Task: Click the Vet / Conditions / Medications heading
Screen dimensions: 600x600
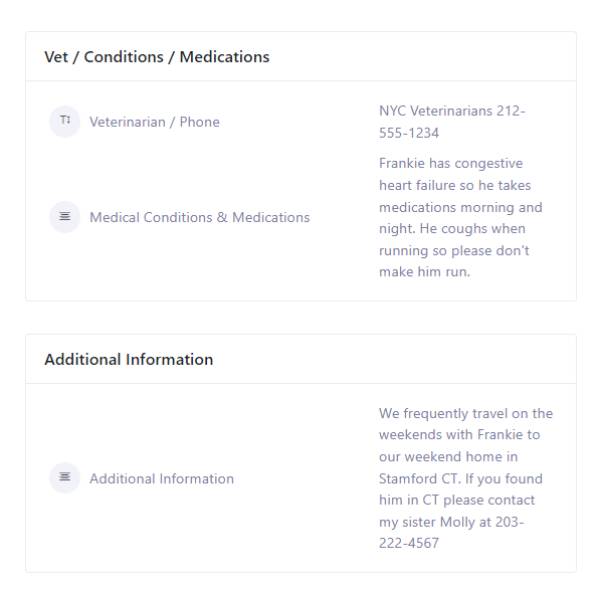Action: coord(157,57)
